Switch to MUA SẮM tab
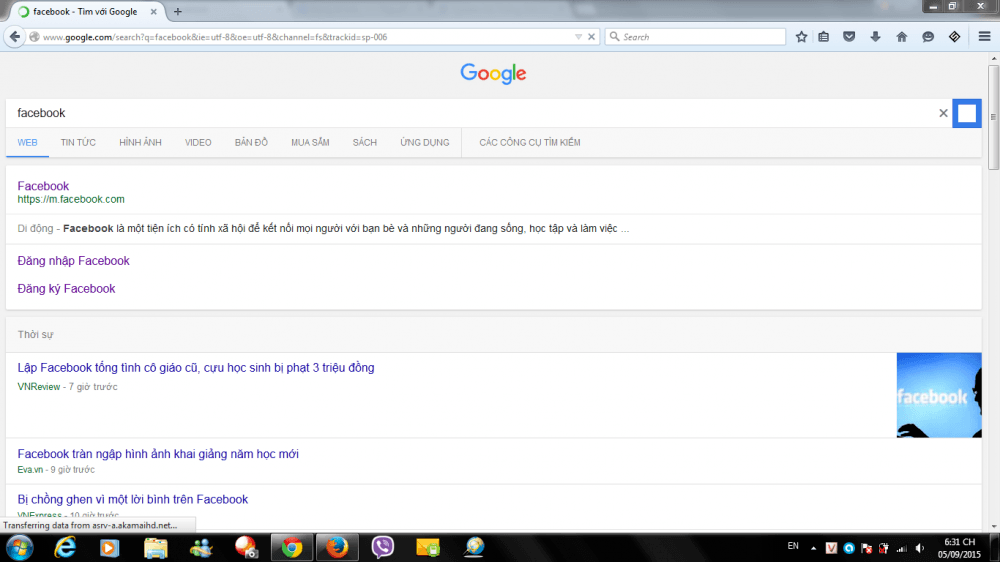1000x562 pixels. coord(311,142)
